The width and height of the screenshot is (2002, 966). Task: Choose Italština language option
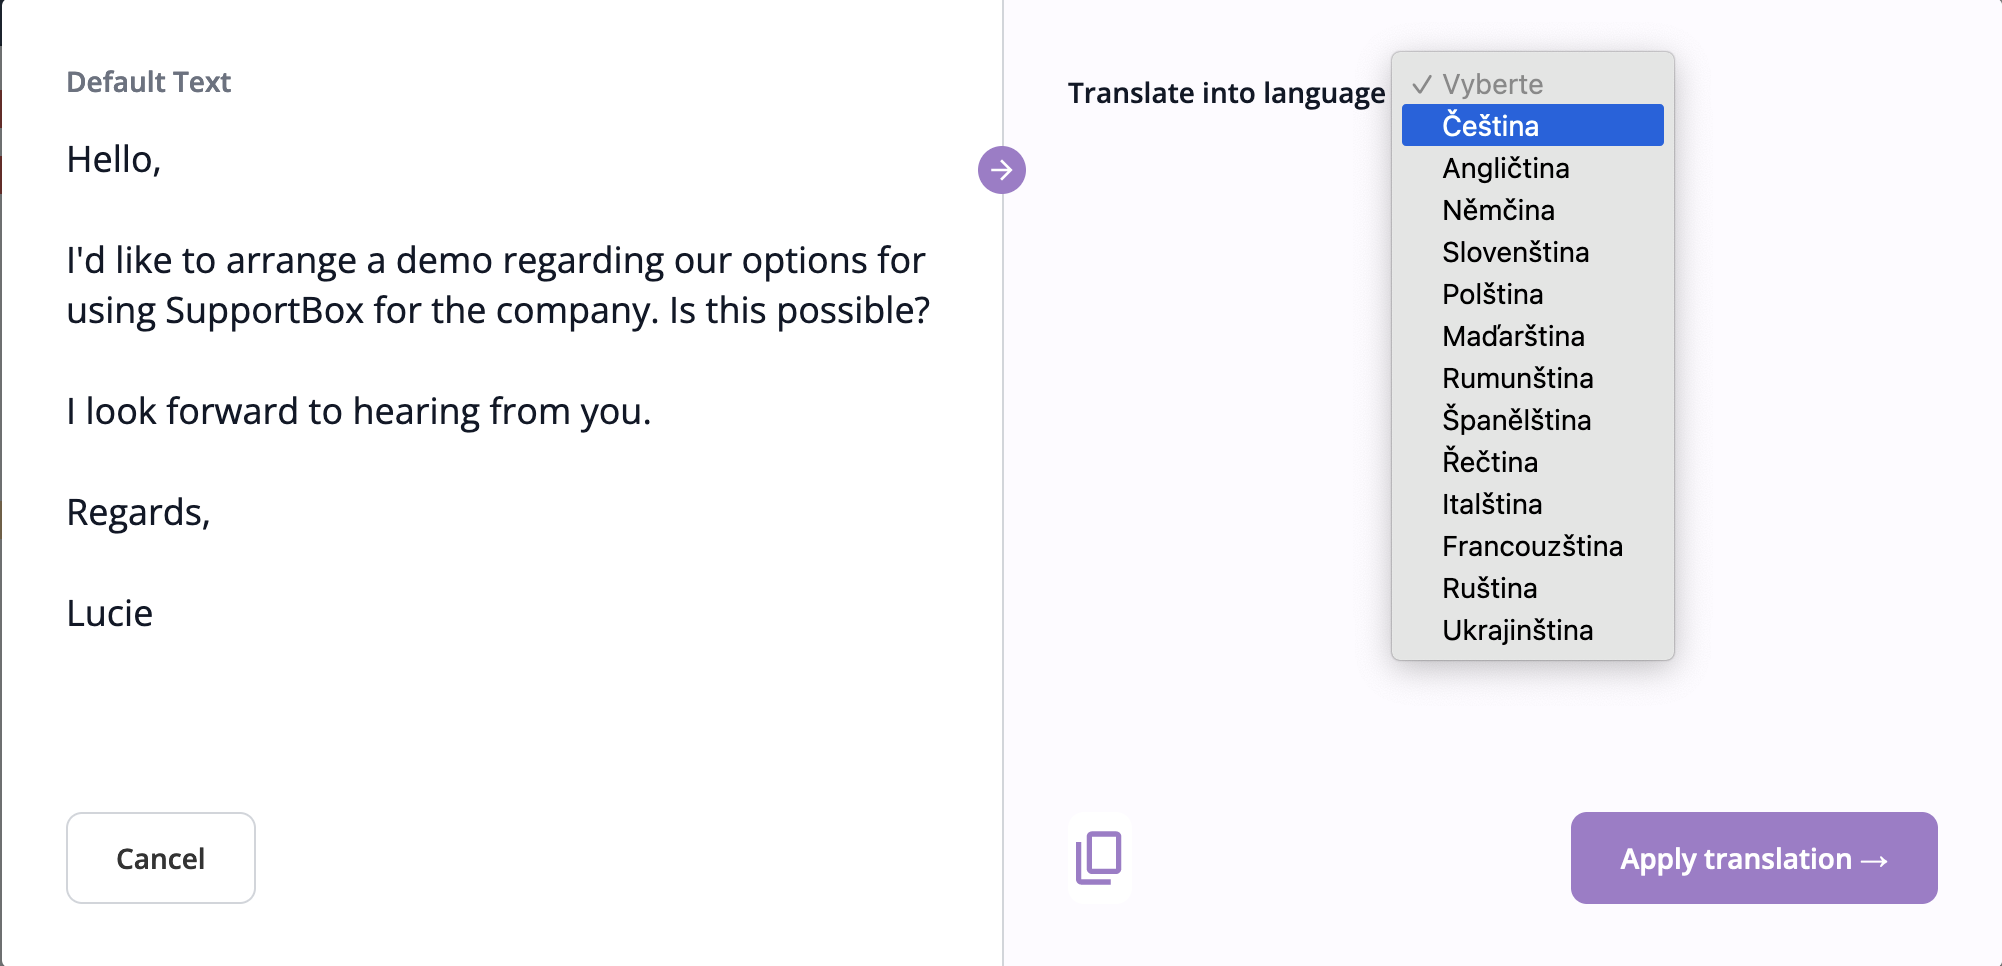click(x=1492, y=504)
